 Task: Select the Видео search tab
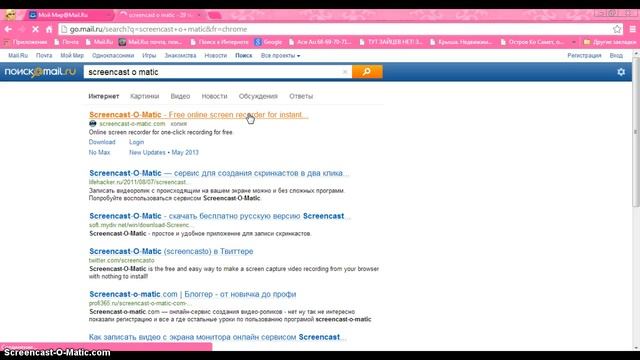180,96
